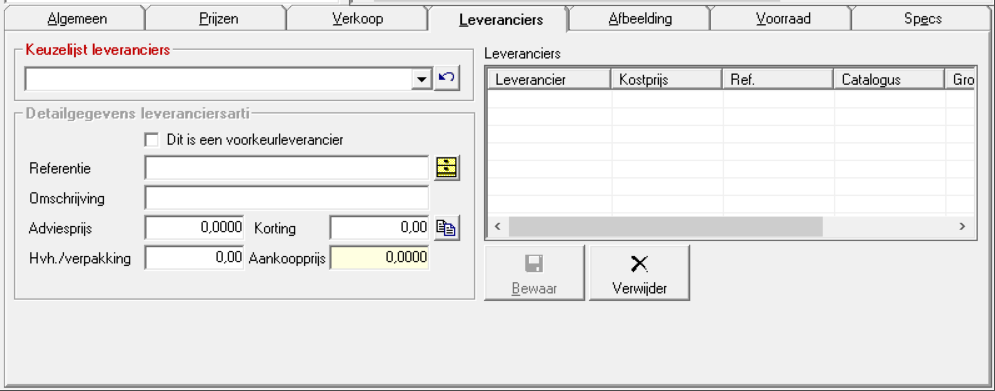
Task: Click the Kostprijs column header
Action: click(x=666, y=79)
